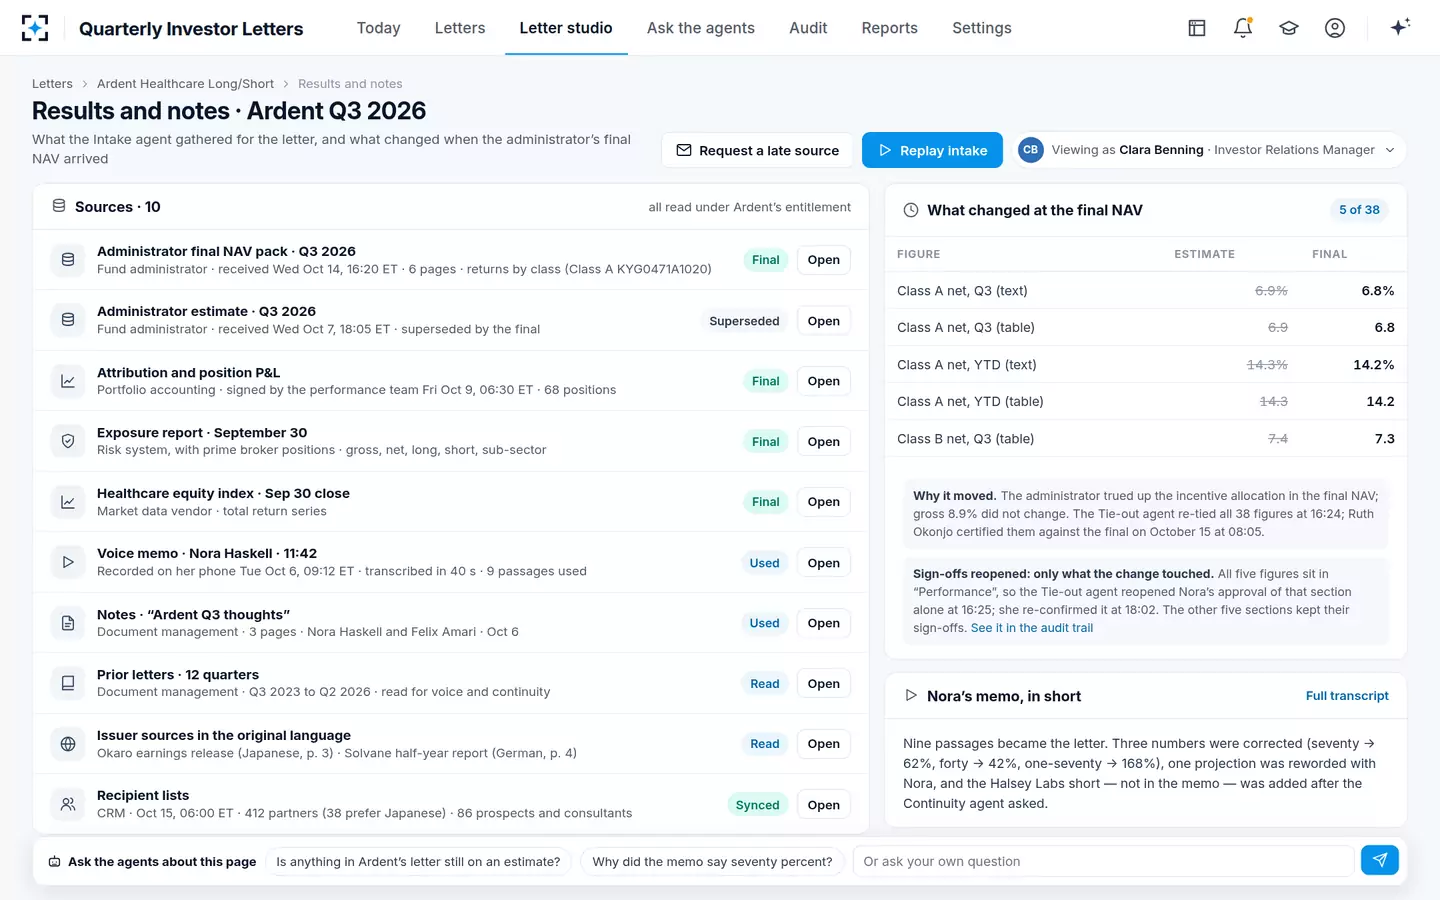The width and height of the screenshot is (1440, 900).
Task: Select the Audit tab
Action: click(808, 28)
